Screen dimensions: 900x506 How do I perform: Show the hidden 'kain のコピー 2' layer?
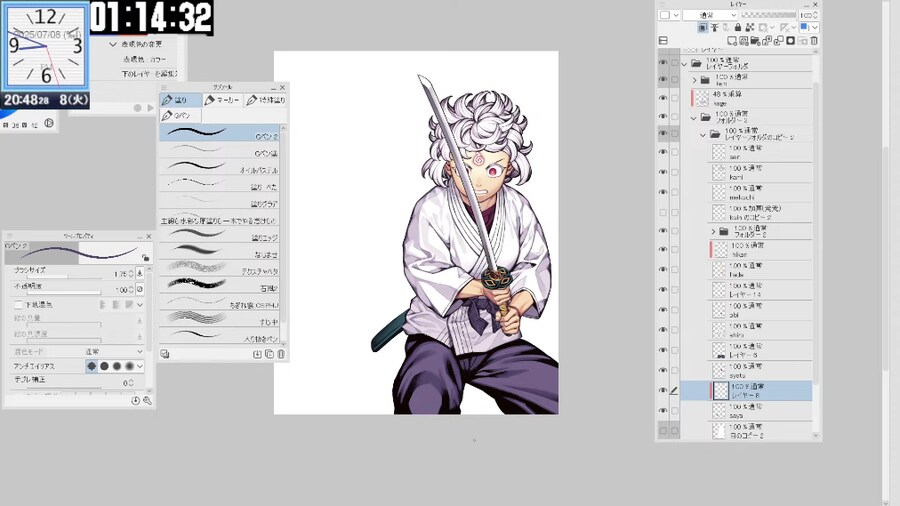(x=663, y=212)
